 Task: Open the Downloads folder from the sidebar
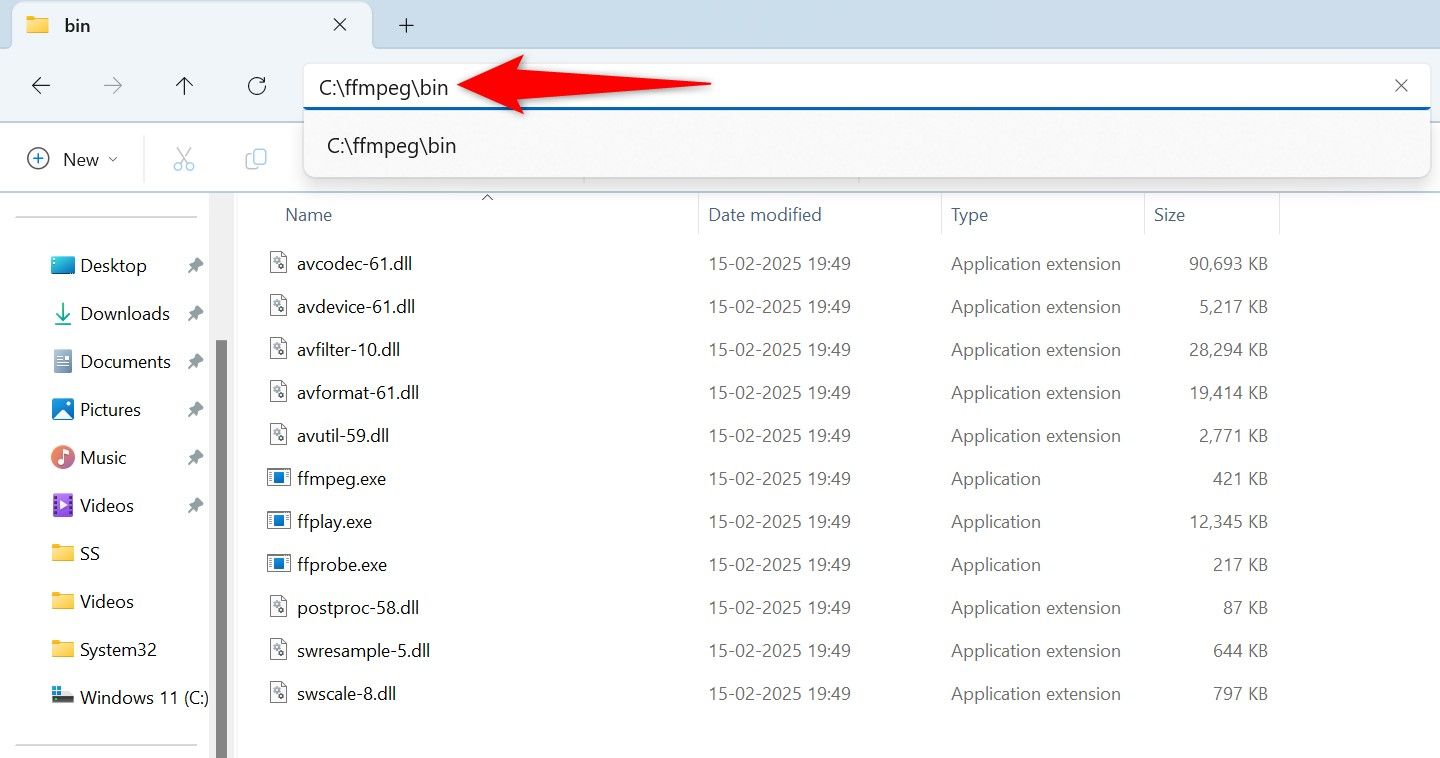[124, 313]
